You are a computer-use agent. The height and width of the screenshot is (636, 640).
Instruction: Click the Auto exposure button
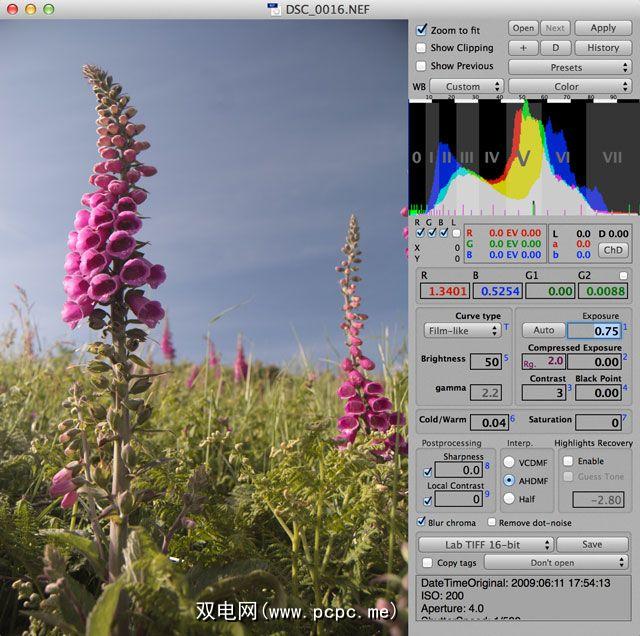pyautogui.click(x=544, y=330)
